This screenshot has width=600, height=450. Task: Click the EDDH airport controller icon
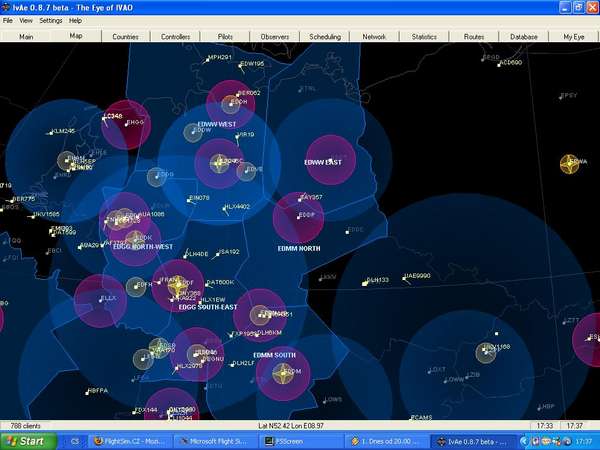(x=231, y=103)
